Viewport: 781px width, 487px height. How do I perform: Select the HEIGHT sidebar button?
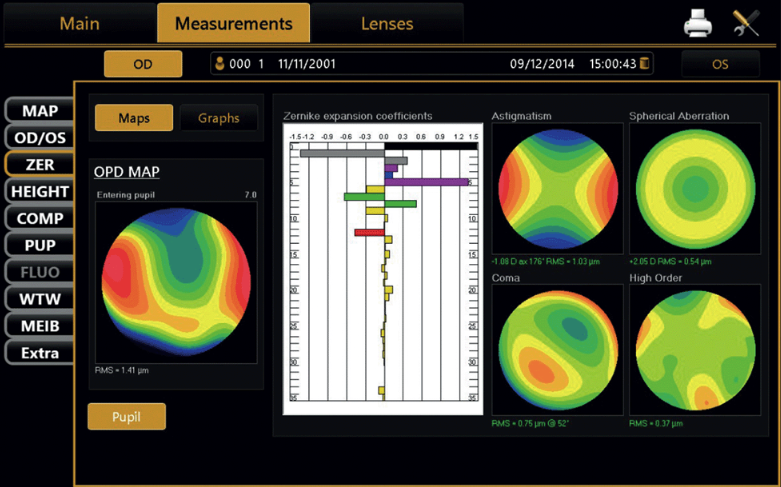click(40, 191)
